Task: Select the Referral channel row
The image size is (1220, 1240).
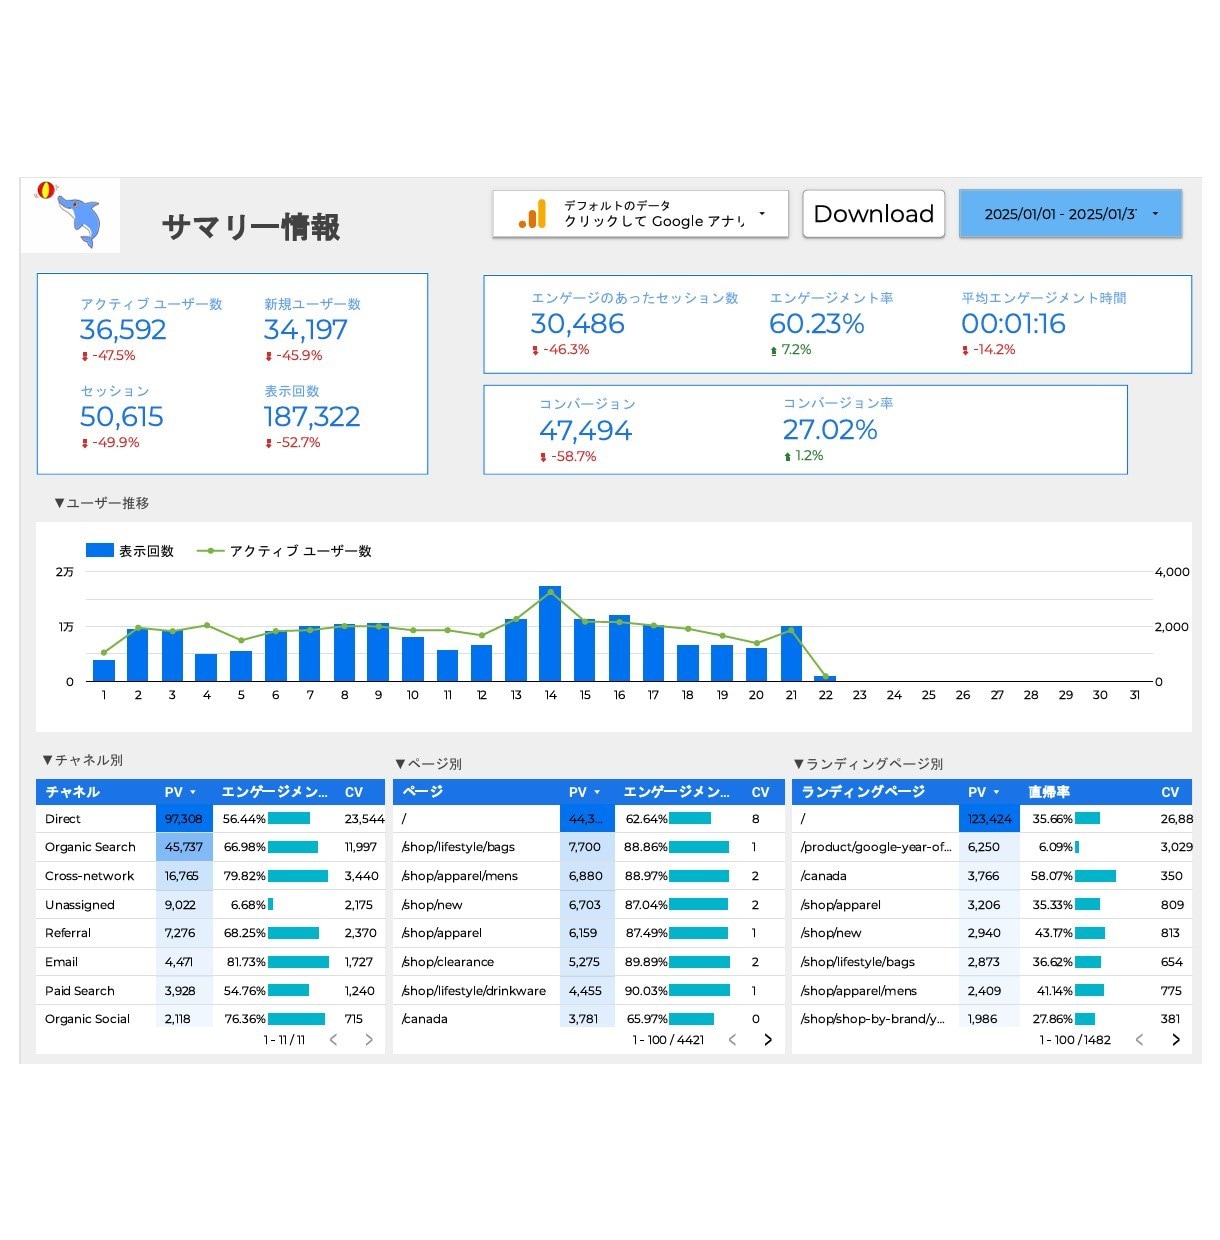Action: pyautogui.click(x=210, y=933)
